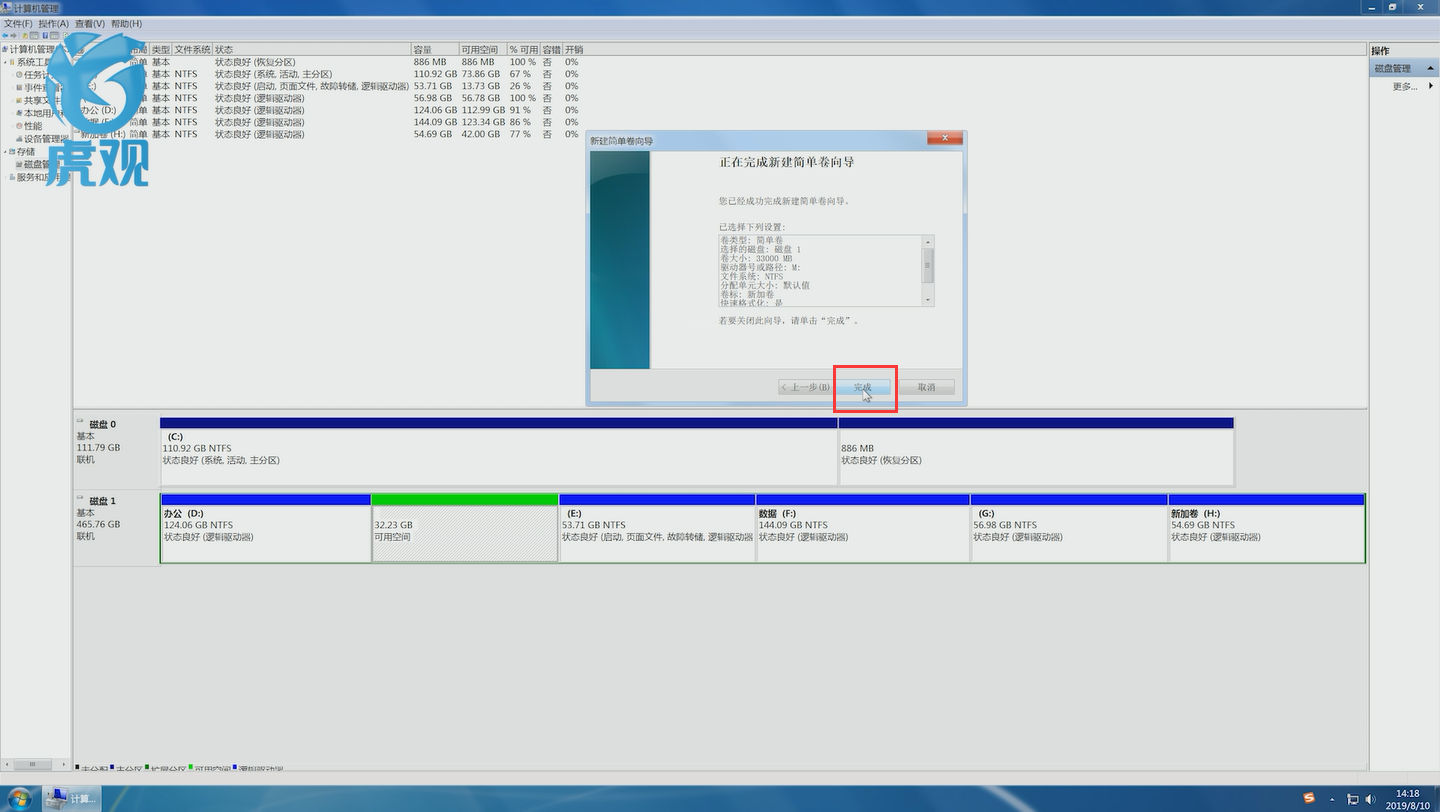Click the 可用空间 column header
Screen dimensions: 1440x812
[482, 49]
